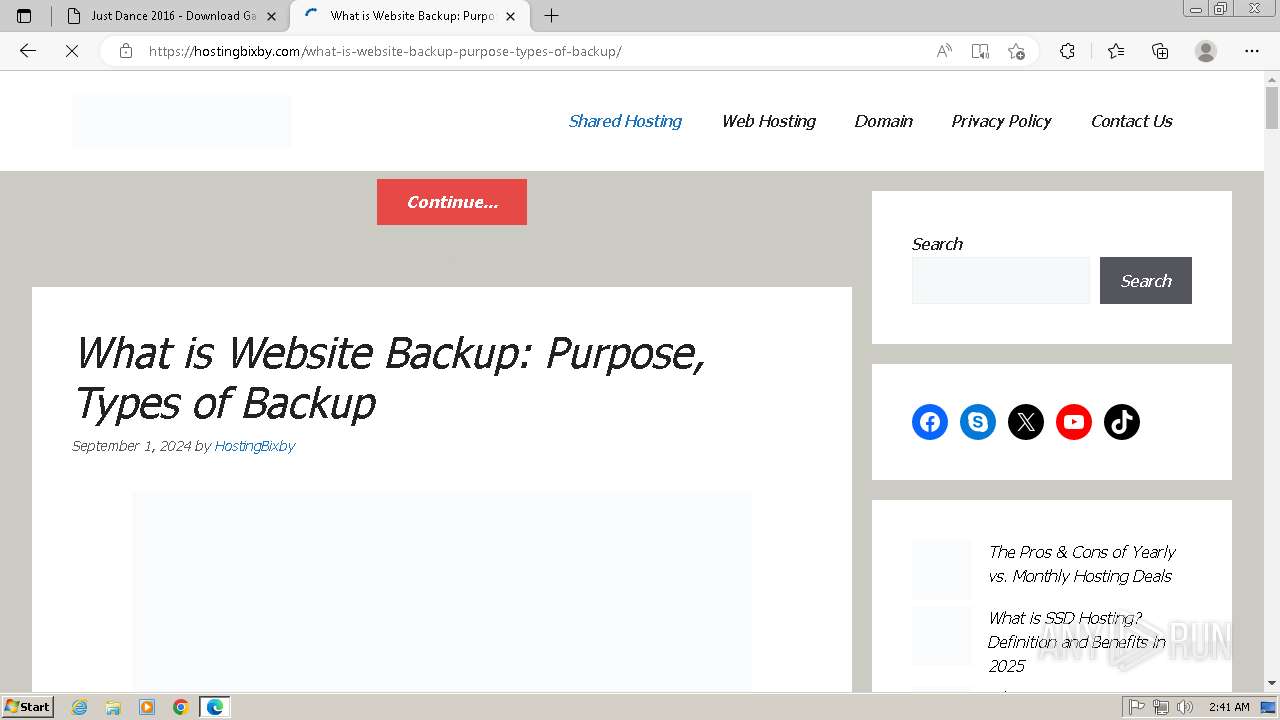The height and width of the screenshot is (720, 1280).
Task: Click the sidebar search input field
Action: coord(1000,281)
